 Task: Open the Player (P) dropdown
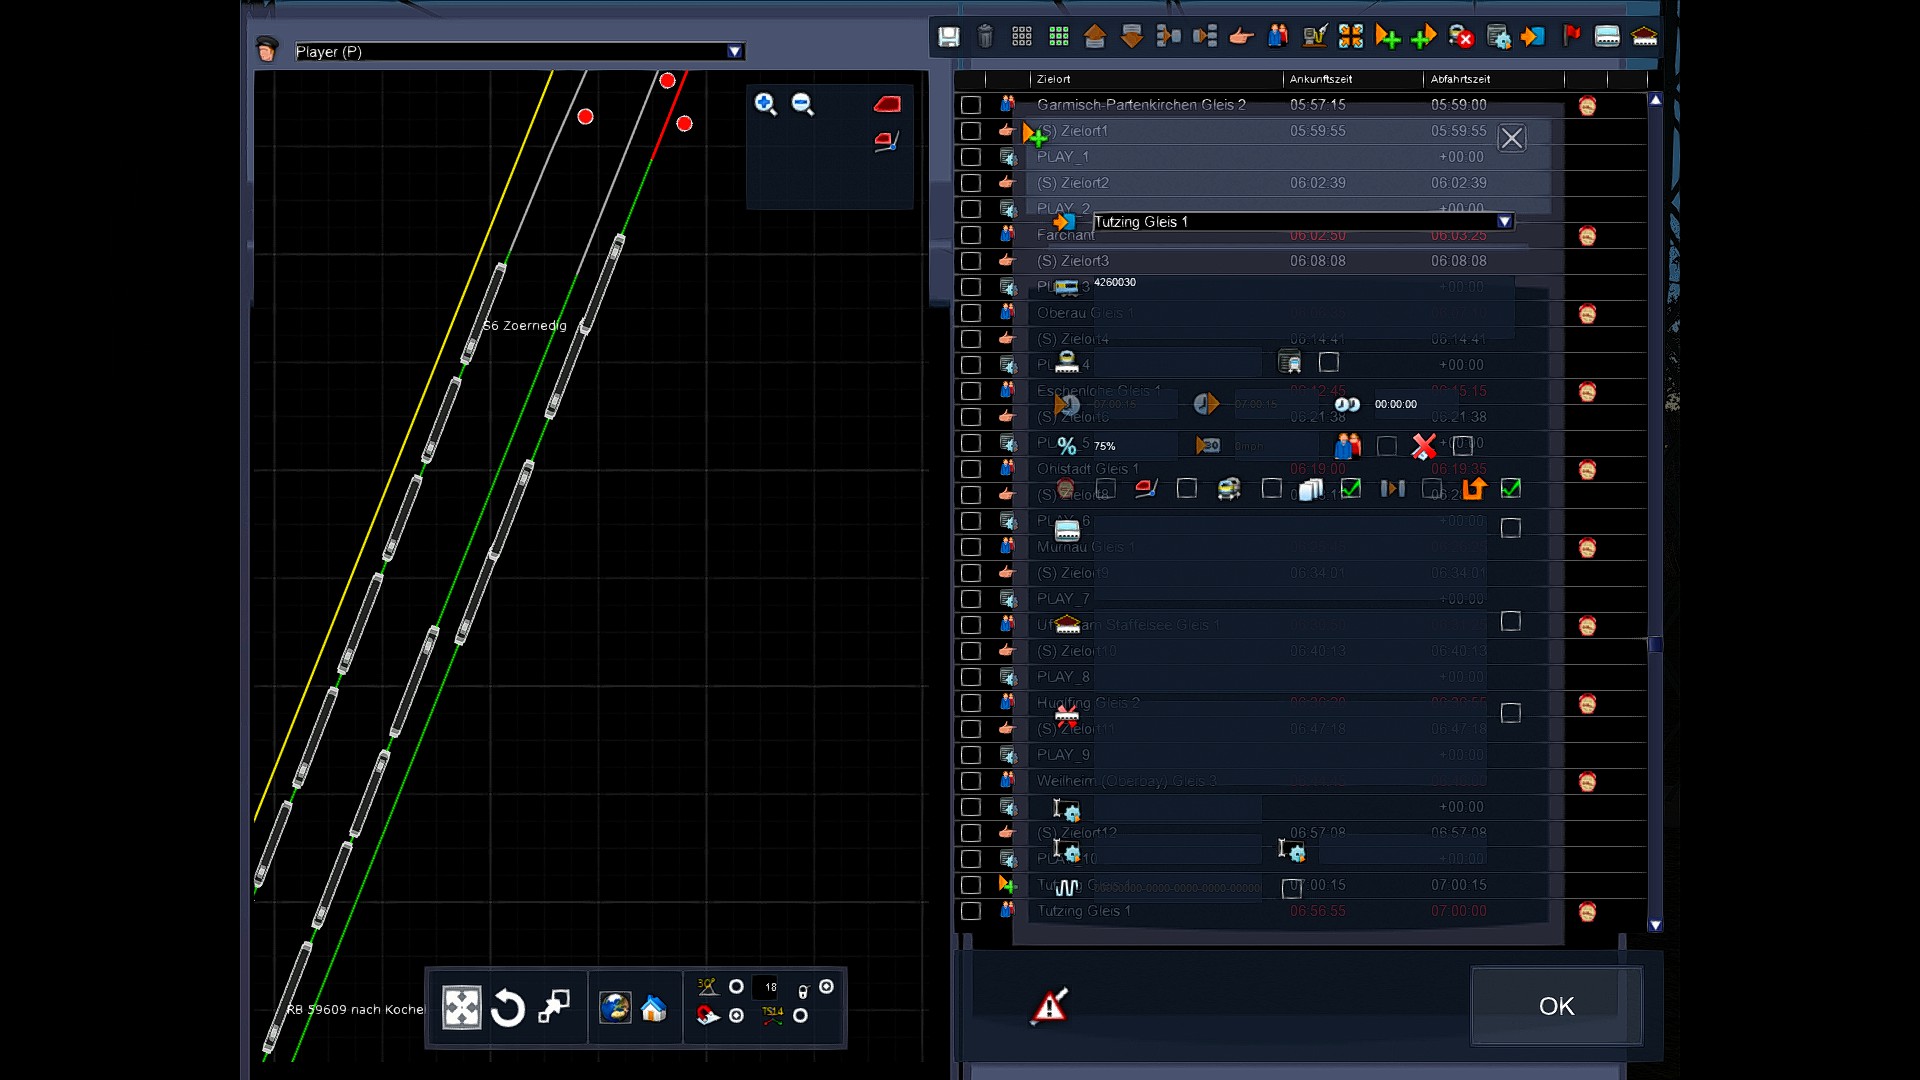tap(735, 52)
